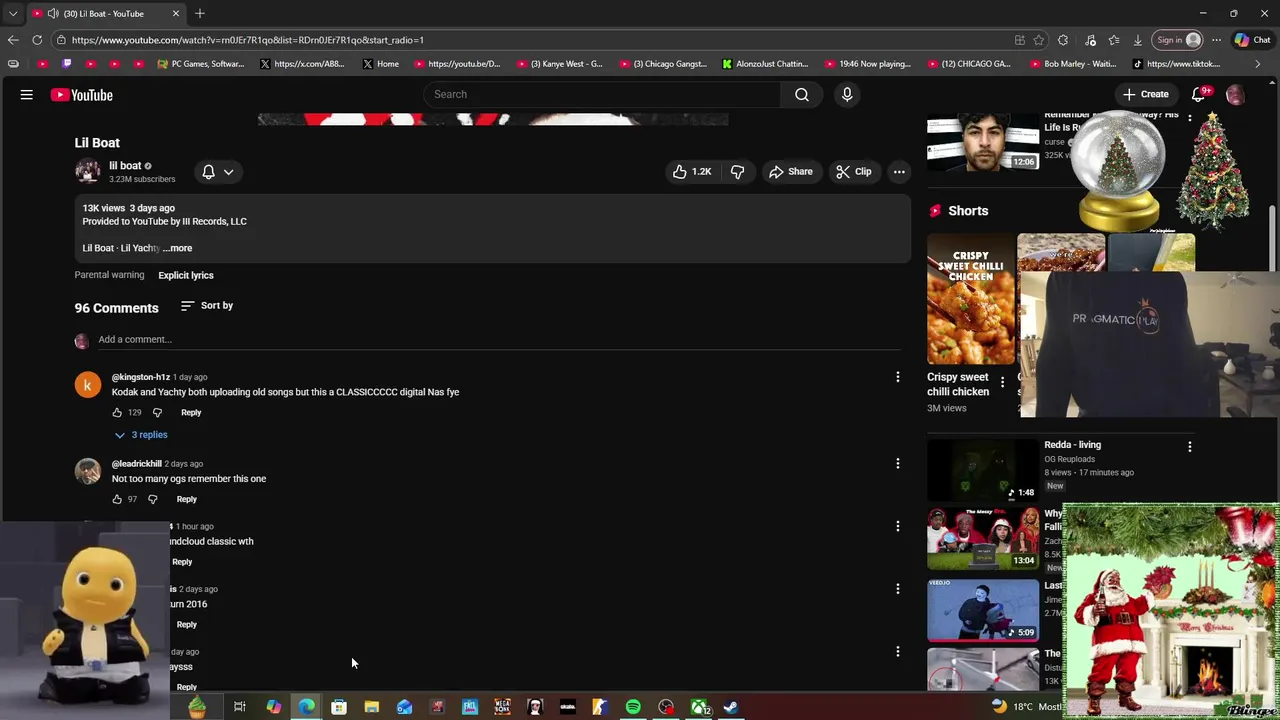This screenshot has height=720, width=1280.
Task: Open the account avatar menu
Action: click(x=1236, y=95)
